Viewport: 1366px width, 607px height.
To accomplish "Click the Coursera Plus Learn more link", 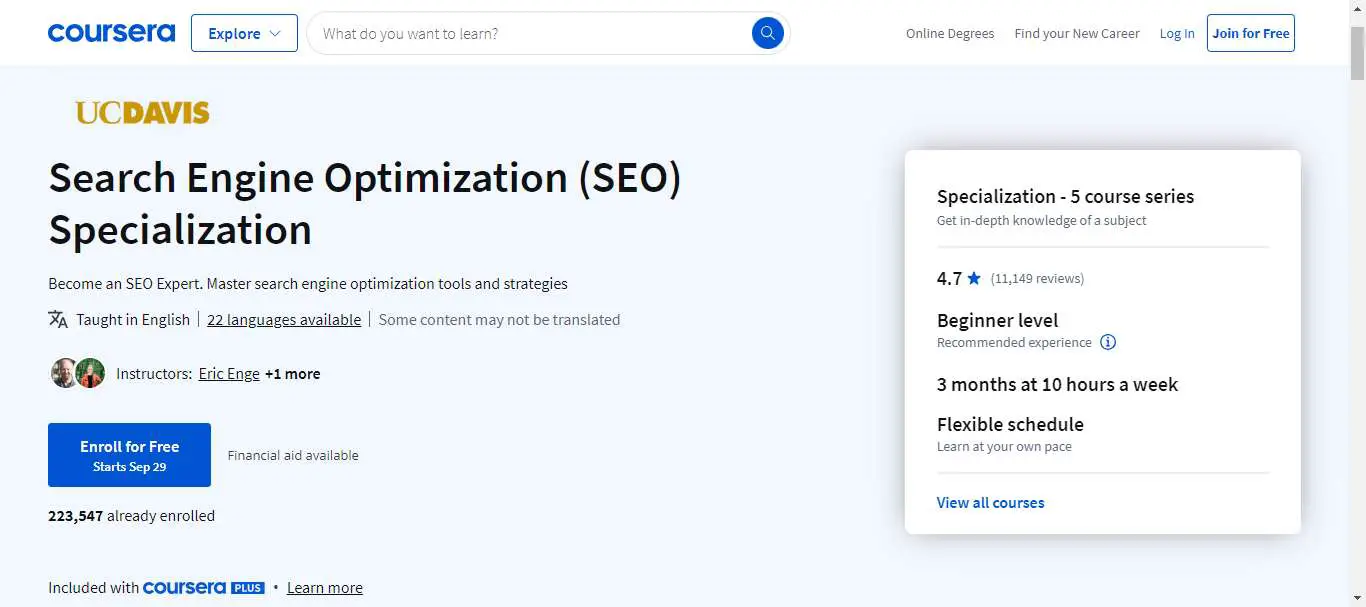I will coord(325,587).
